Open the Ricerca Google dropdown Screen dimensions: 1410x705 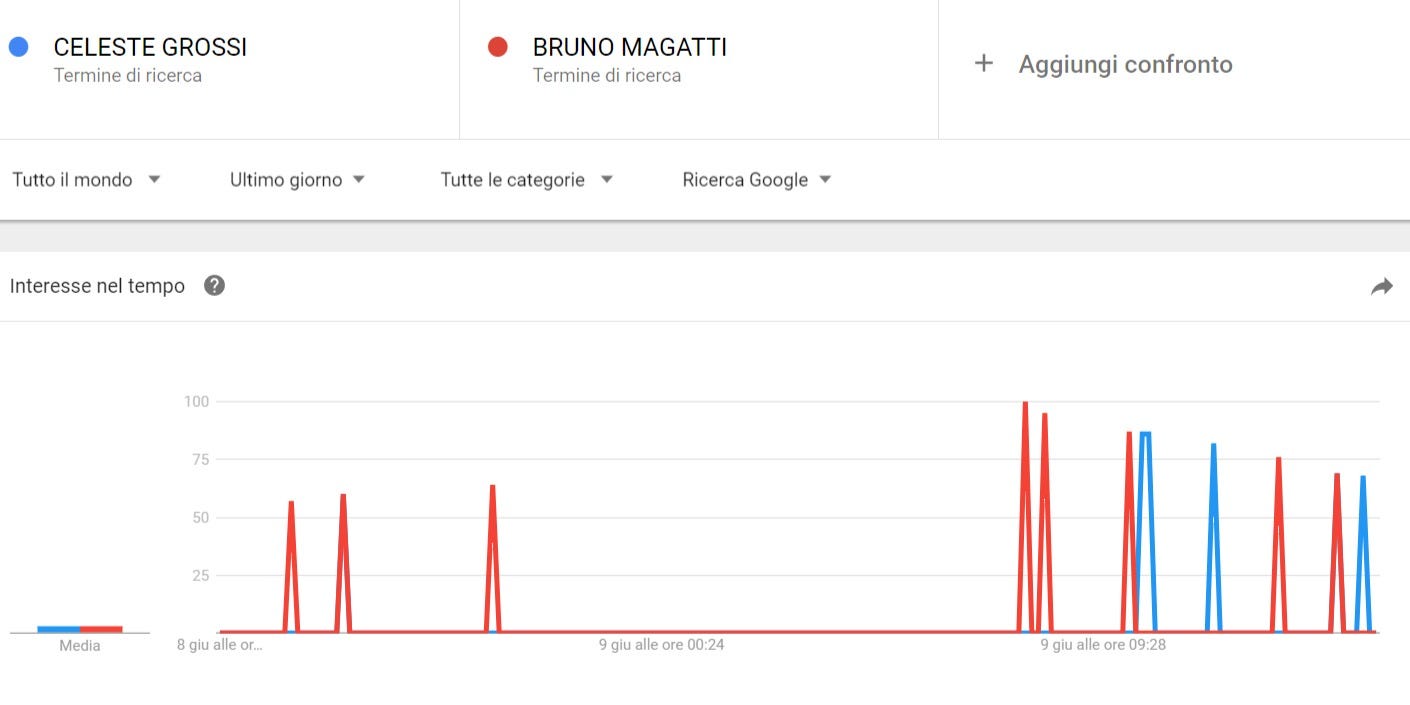point(757,180)
